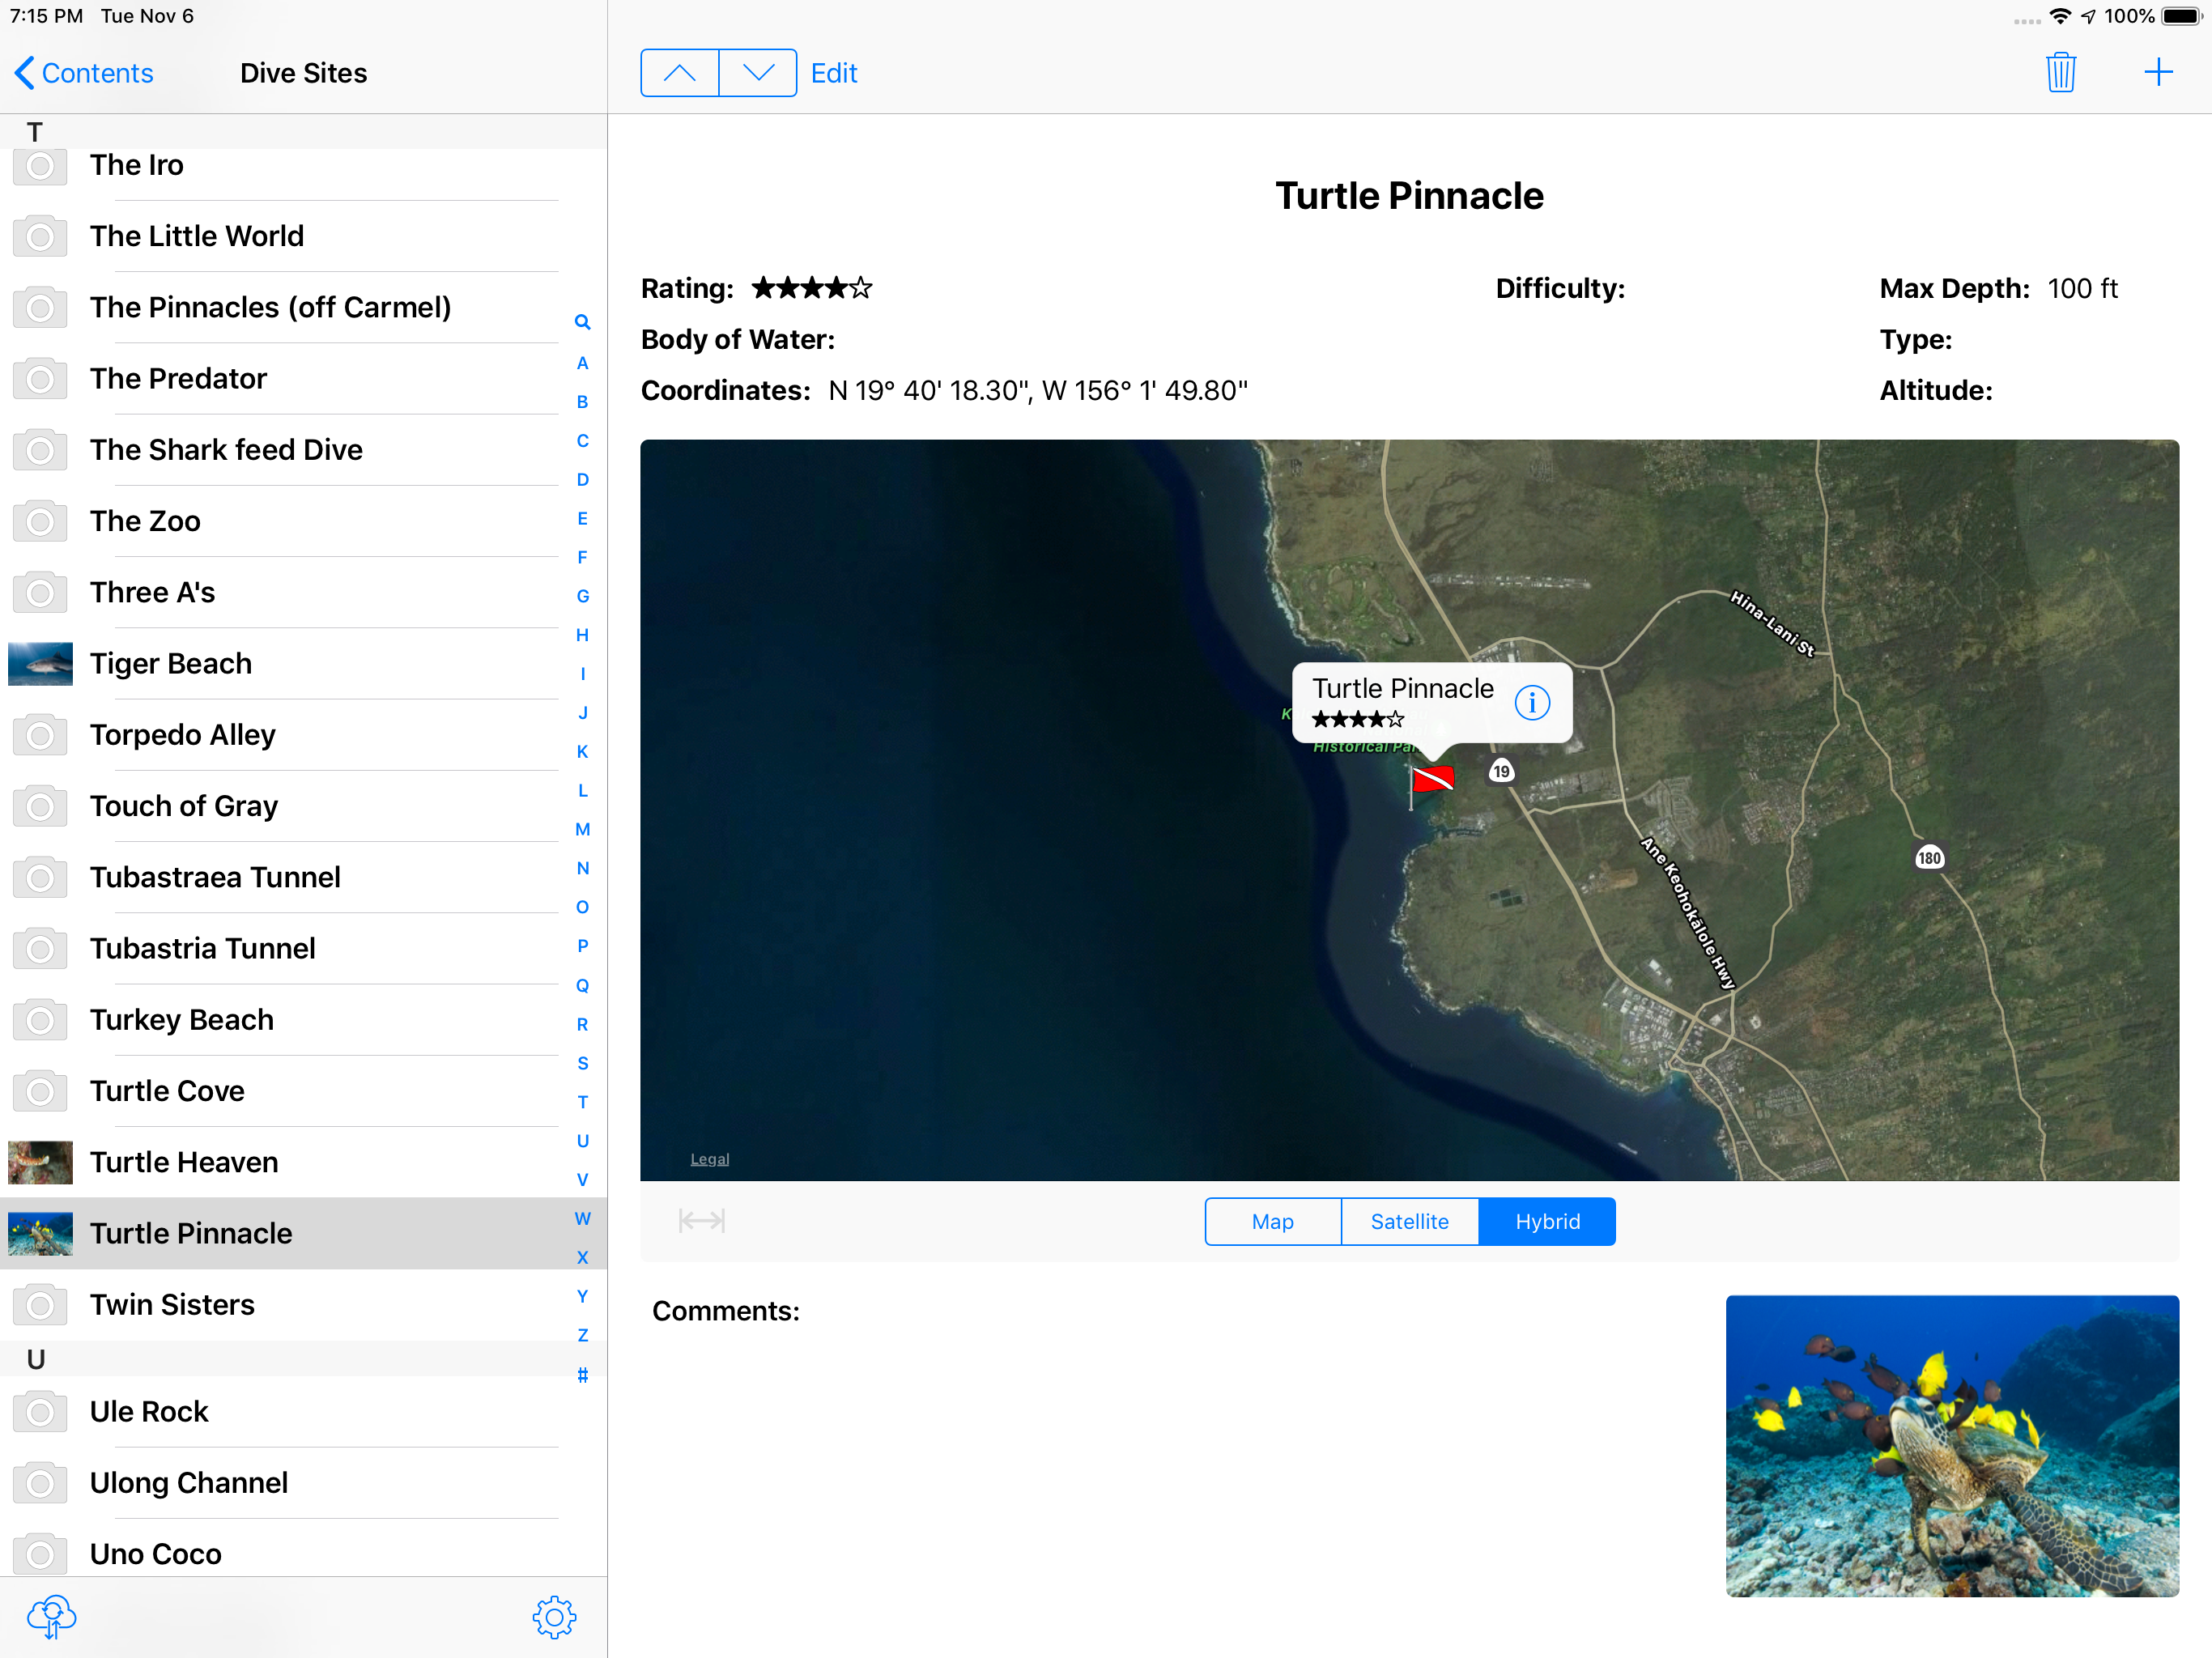
Task: Select Tiger Beach in dive sites list
Action: click(171, 663)
